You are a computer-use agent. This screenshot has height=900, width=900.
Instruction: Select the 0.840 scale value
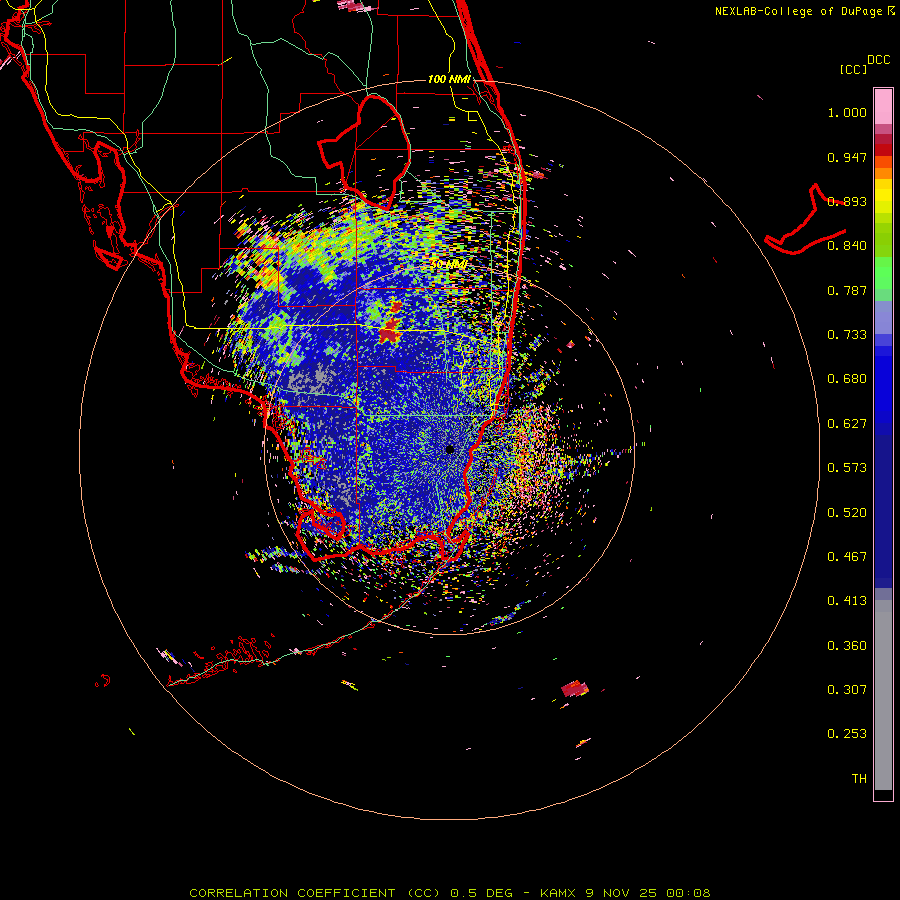click(847, 246)
